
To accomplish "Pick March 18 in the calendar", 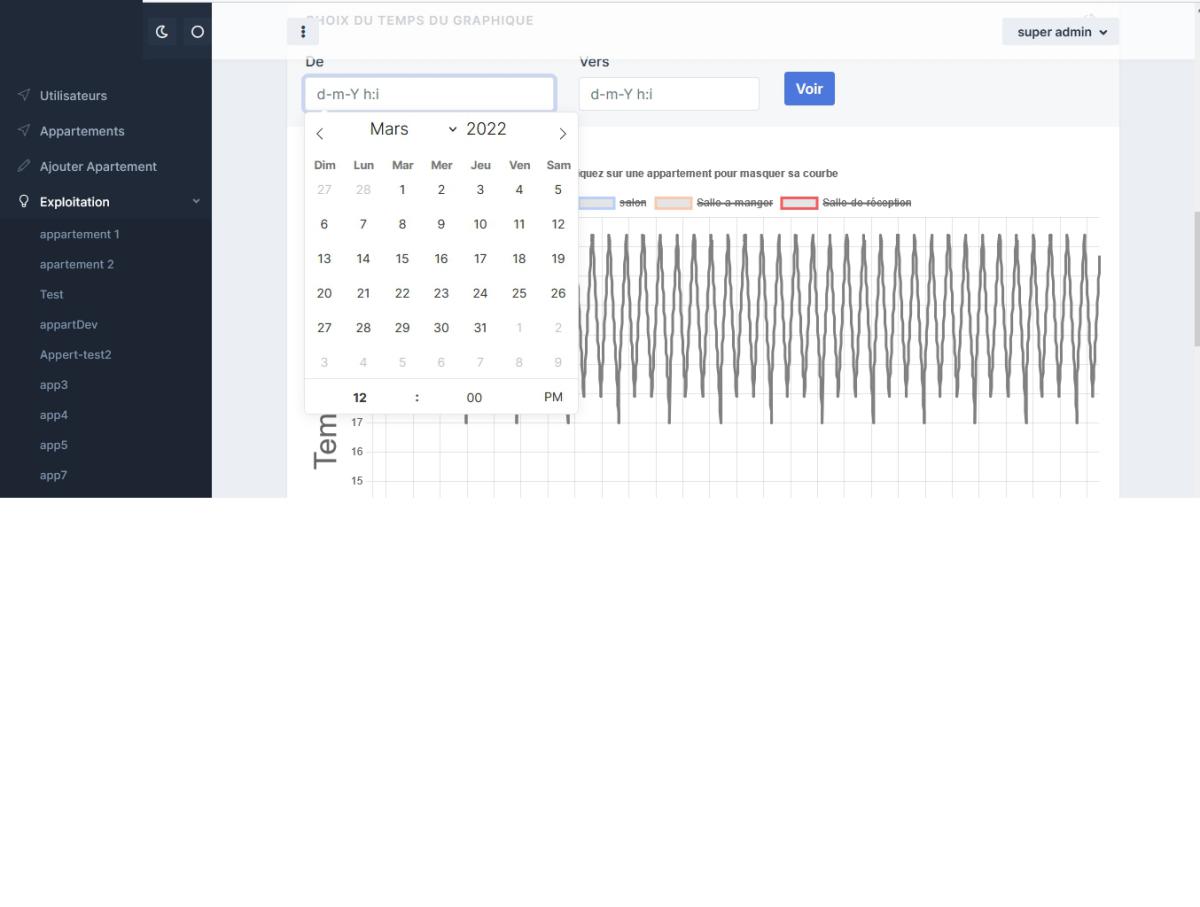I will (x=519, y=259).
